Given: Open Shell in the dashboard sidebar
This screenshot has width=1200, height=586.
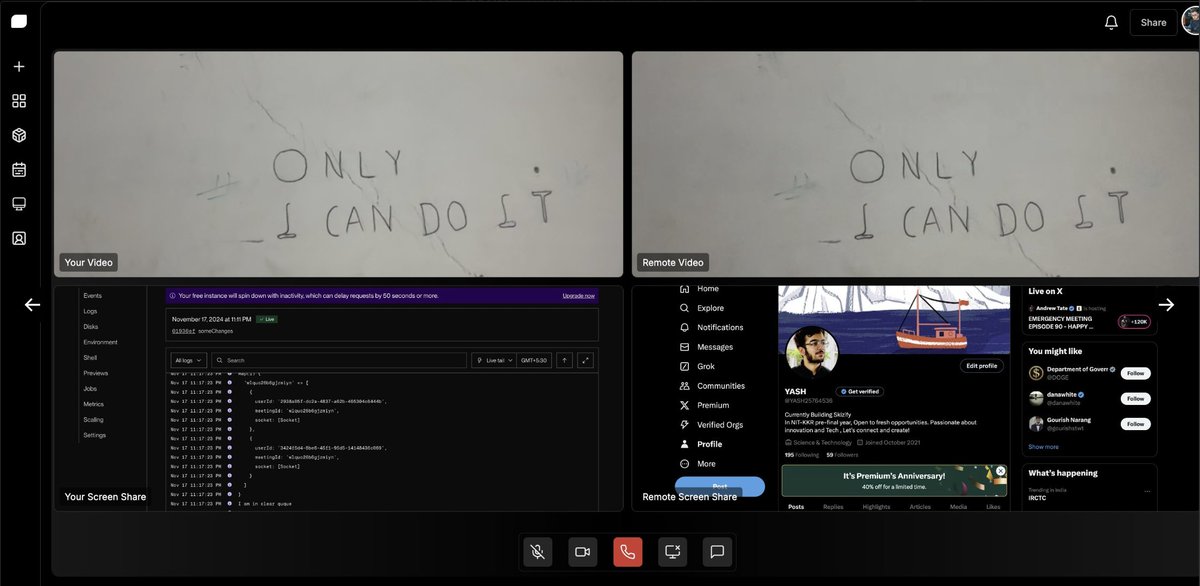Looking at the screenshot, I should pyautogui.click(x=91, y=357).
